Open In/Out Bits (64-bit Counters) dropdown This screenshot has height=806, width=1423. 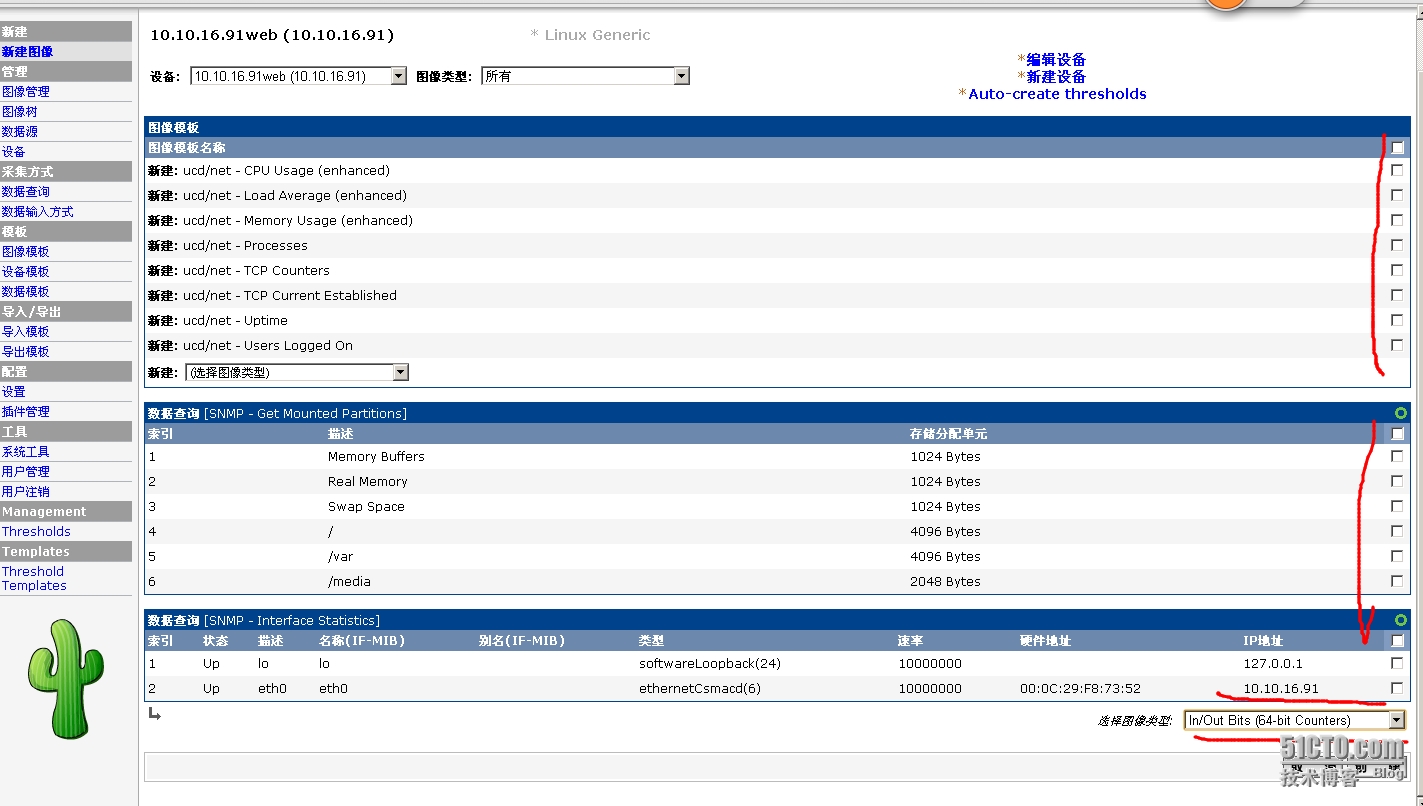click(1295, 720)
